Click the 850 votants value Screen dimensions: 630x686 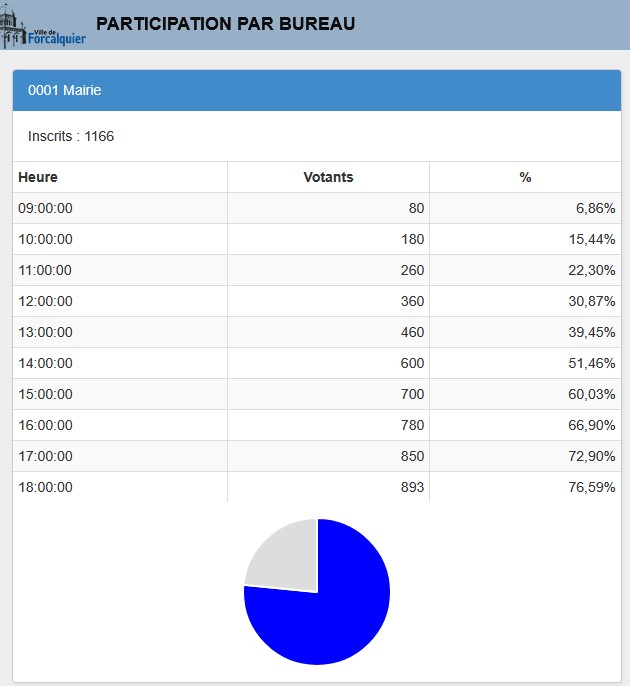point(412,456)
